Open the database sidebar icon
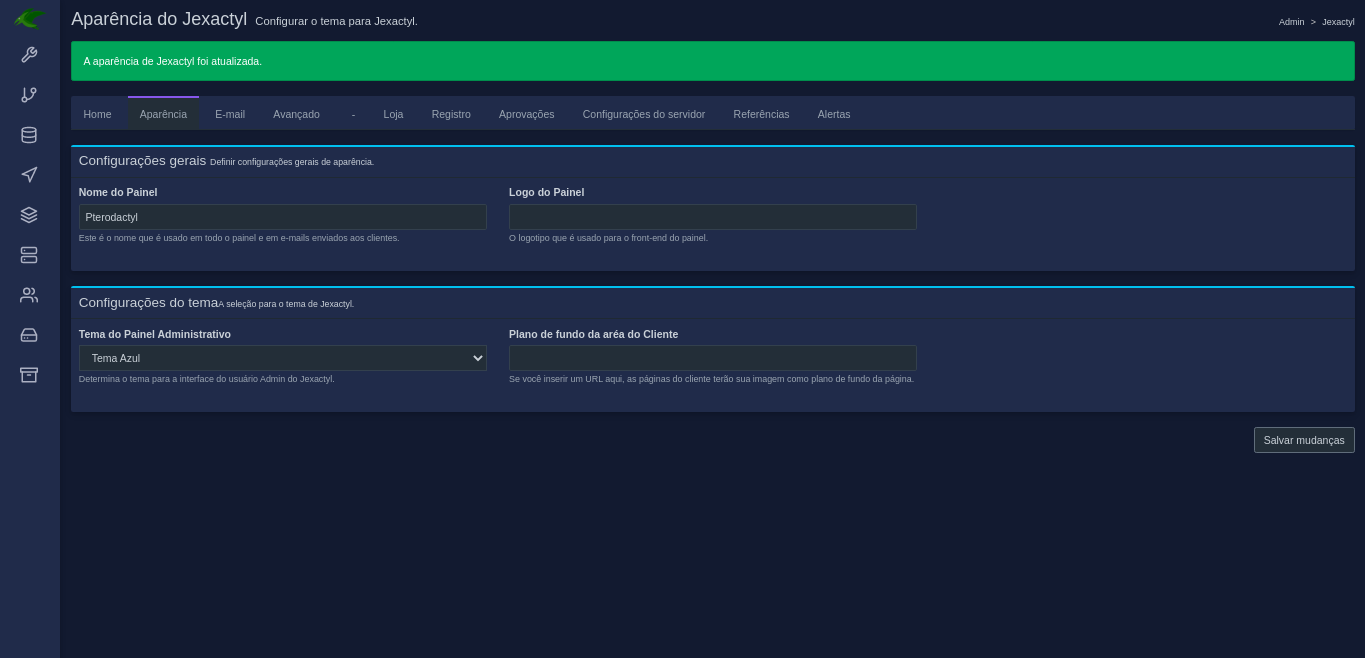 pyautogui.click(x=29, y=135)
